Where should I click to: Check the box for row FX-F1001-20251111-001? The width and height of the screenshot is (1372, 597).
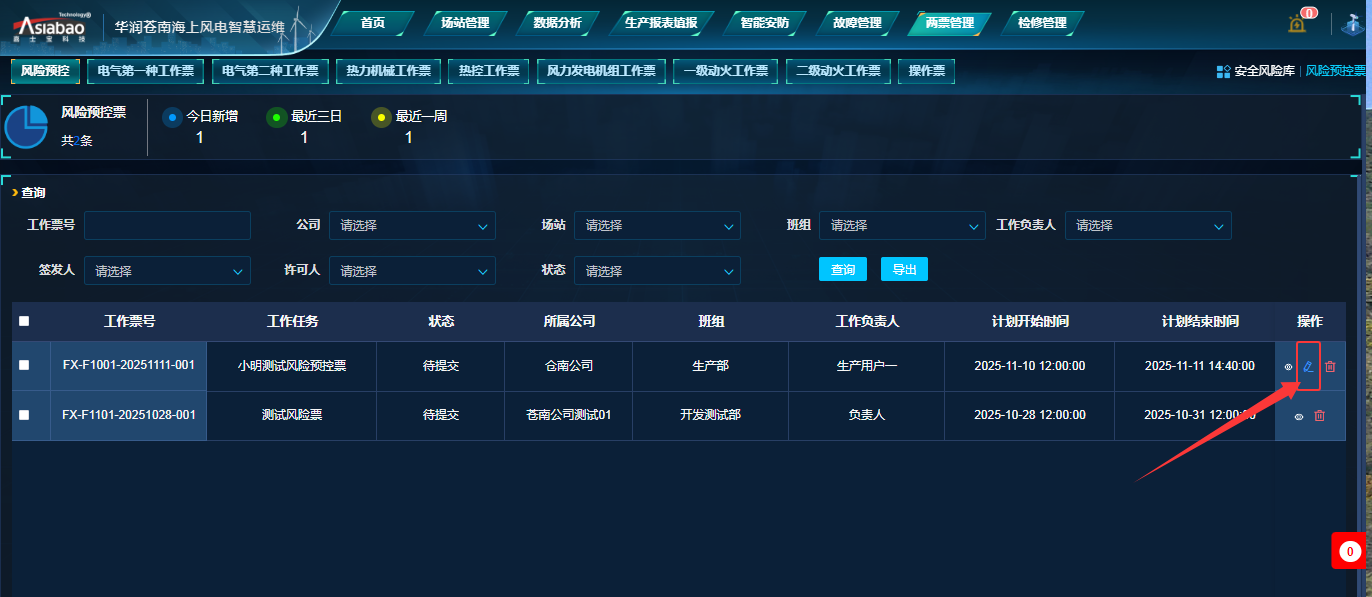click(24, 366)
